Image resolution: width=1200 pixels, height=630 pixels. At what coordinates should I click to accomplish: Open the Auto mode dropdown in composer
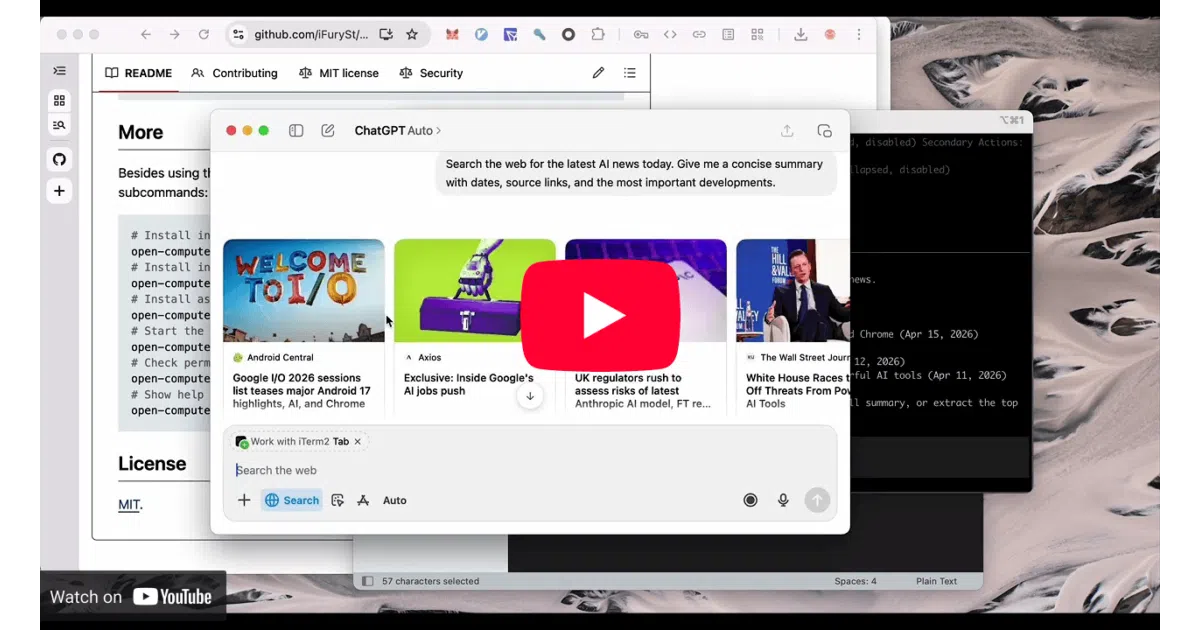394,500
